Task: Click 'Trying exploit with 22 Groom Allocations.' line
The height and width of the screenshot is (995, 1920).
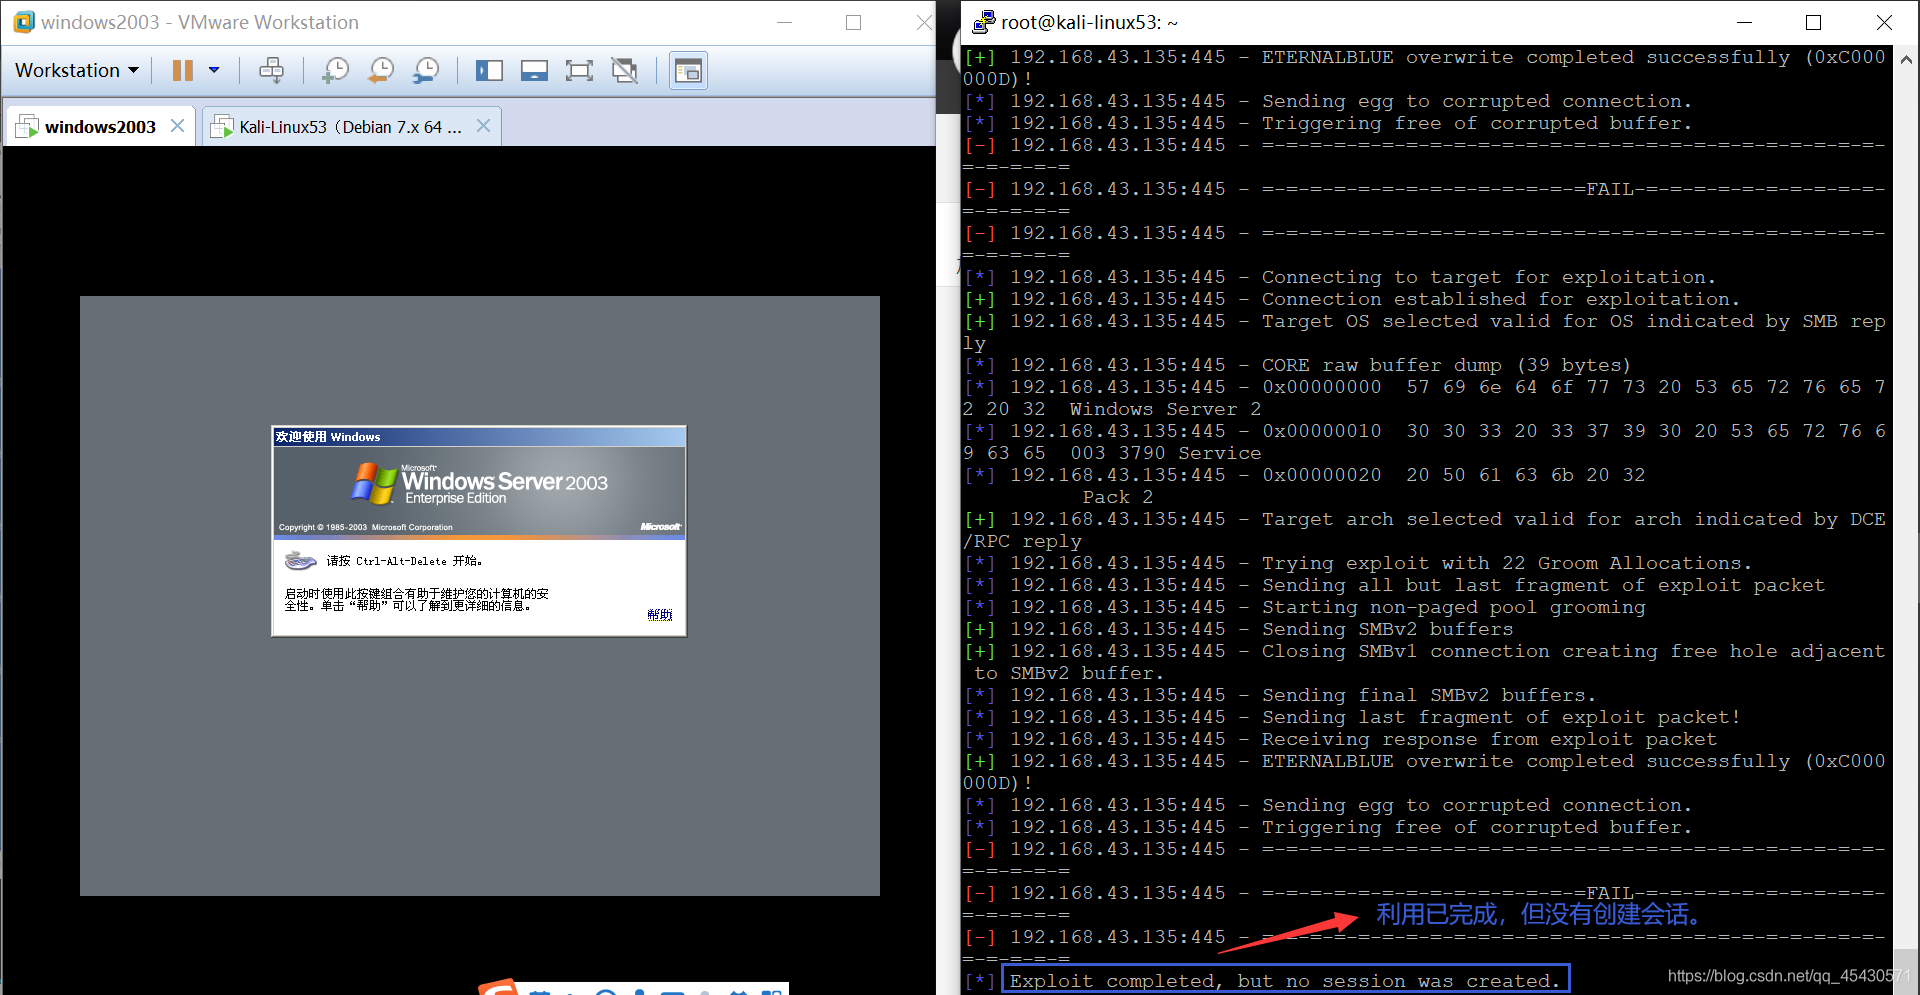Action: pyautogui.click(x=1506, y=563)
